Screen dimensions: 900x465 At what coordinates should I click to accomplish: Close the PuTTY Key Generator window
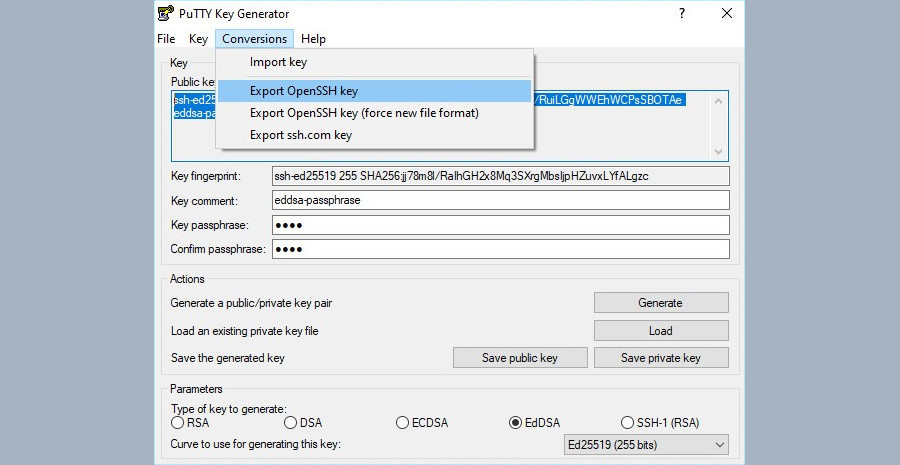point(727,13)
